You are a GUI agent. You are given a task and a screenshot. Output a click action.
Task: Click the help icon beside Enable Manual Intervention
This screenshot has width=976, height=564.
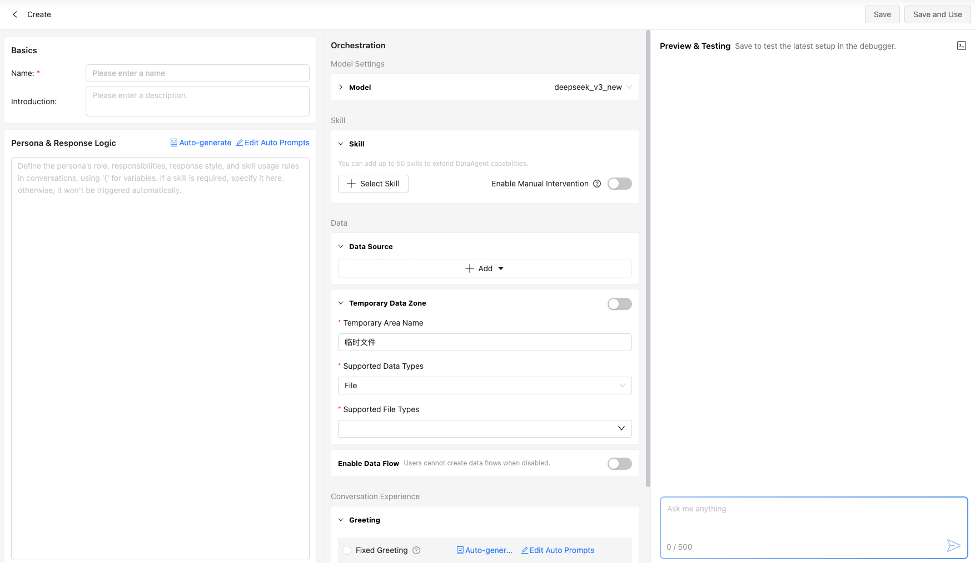coord(597,184)
